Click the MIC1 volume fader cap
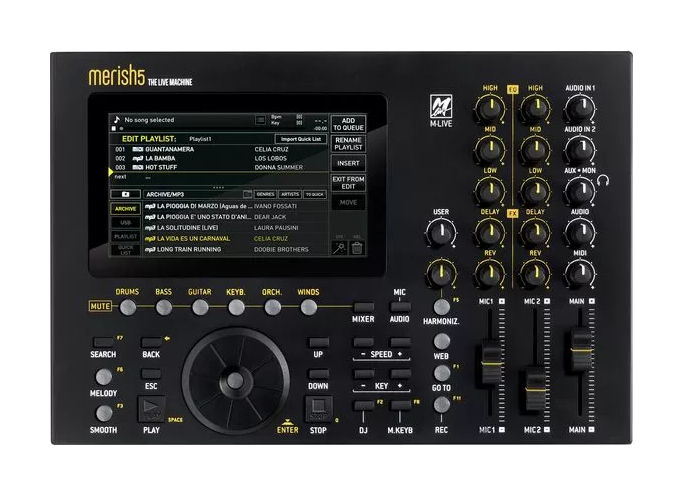Viewport: 684px width, 497px height. [x=492, y=364]
